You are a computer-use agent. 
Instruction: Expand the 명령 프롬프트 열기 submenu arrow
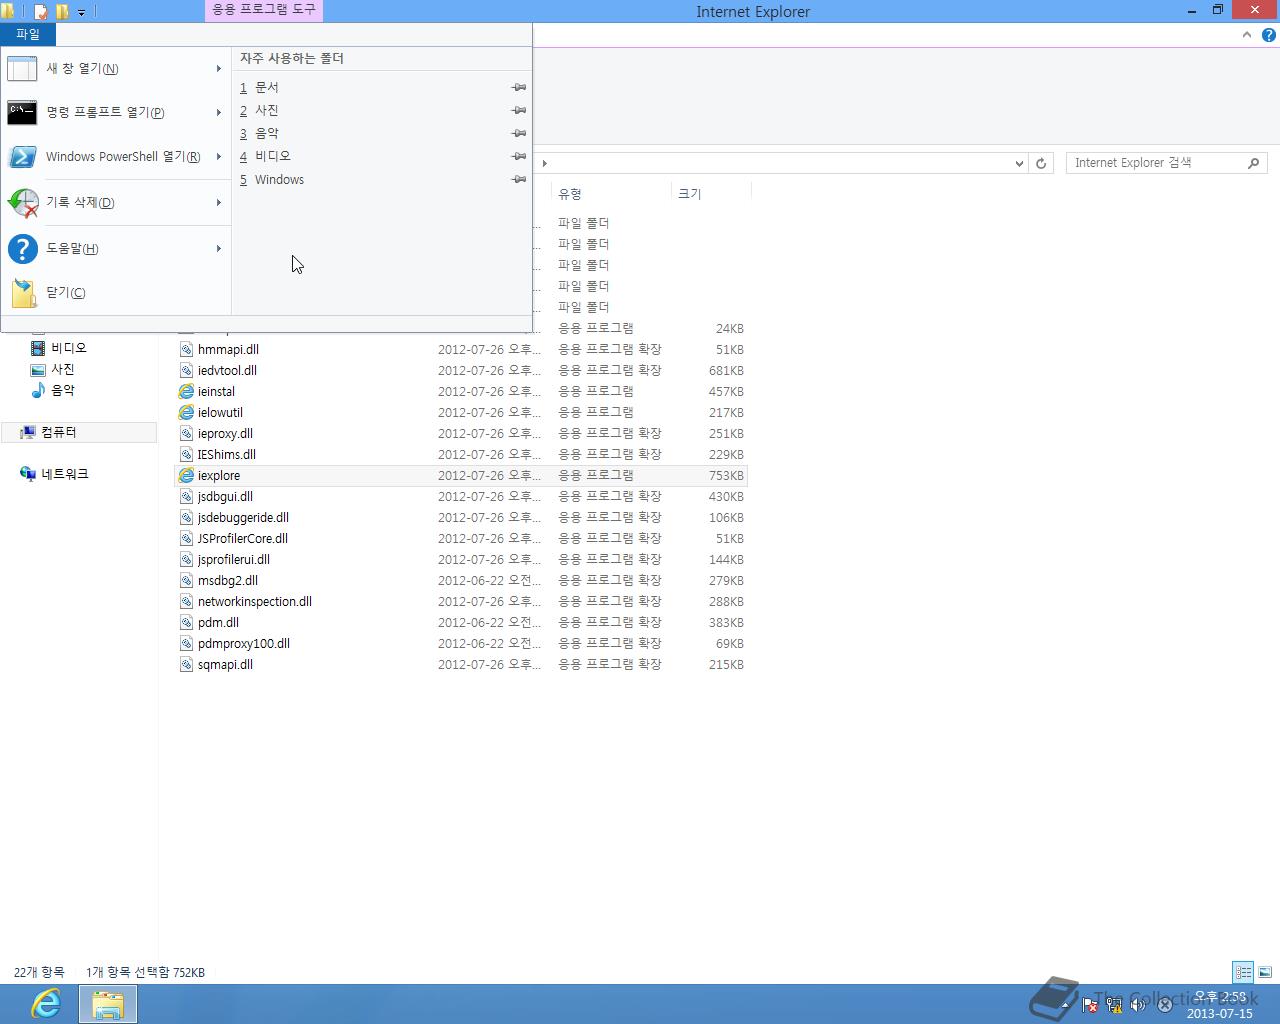click(218, 113)
